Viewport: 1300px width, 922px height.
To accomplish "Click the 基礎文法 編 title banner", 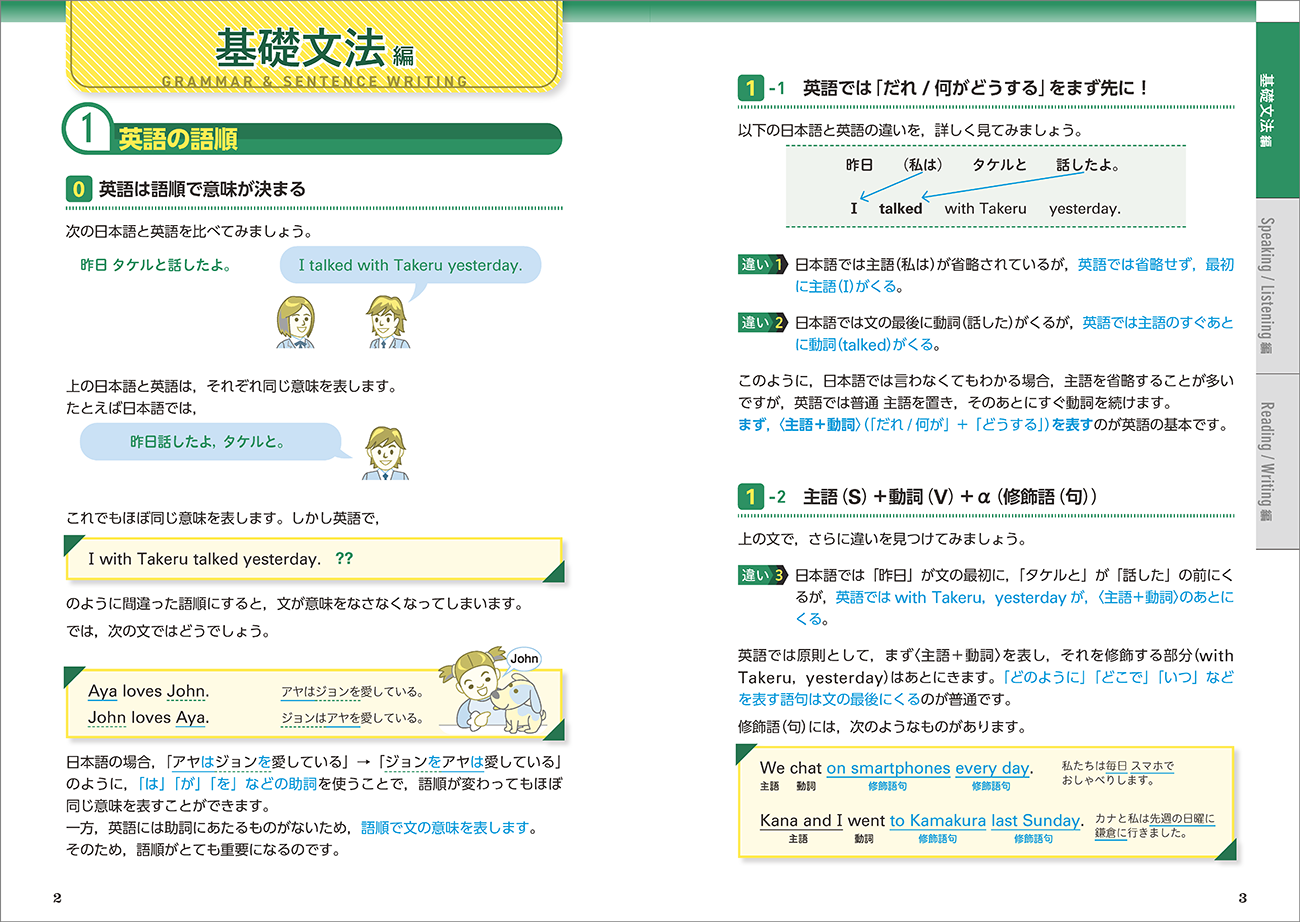I will 313,47.
